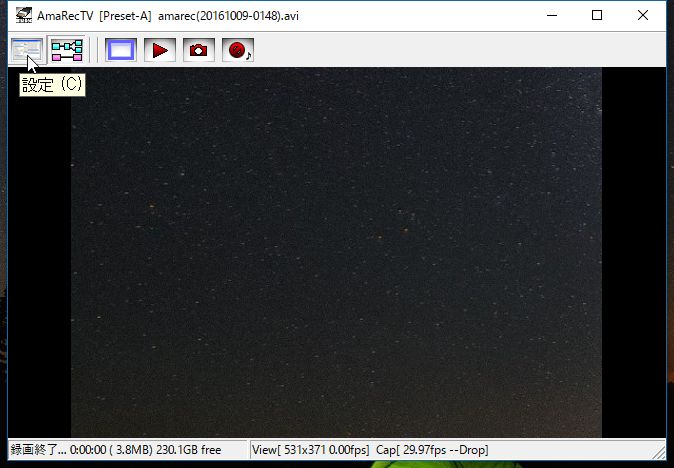The width and height of the screenshot is (674, 468).
Task: Open the graph/filter connection diagram icon
Action: 67,50
